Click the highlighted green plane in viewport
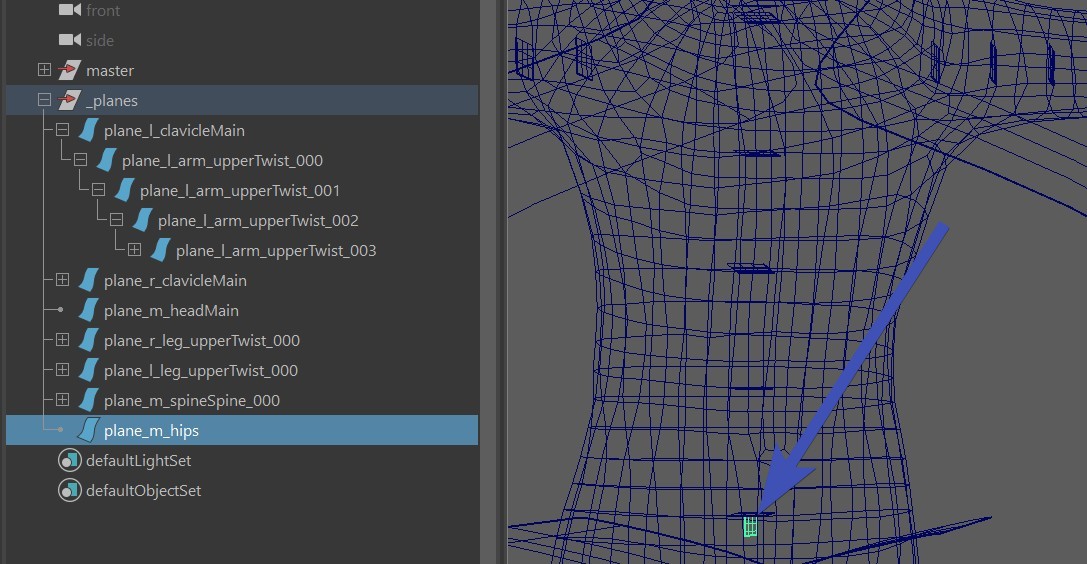1087x564 pixels. click(x=750, y=527)
